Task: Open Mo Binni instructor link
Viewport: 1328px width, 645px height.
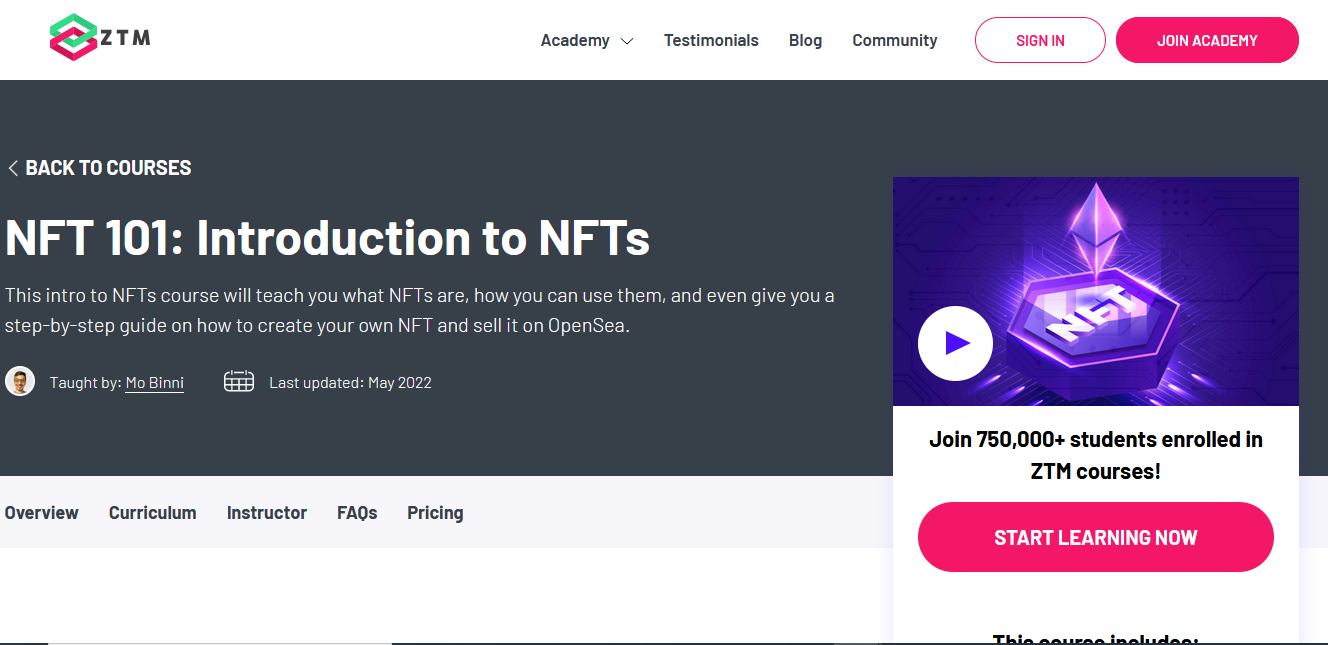Action: coord(154,383)
